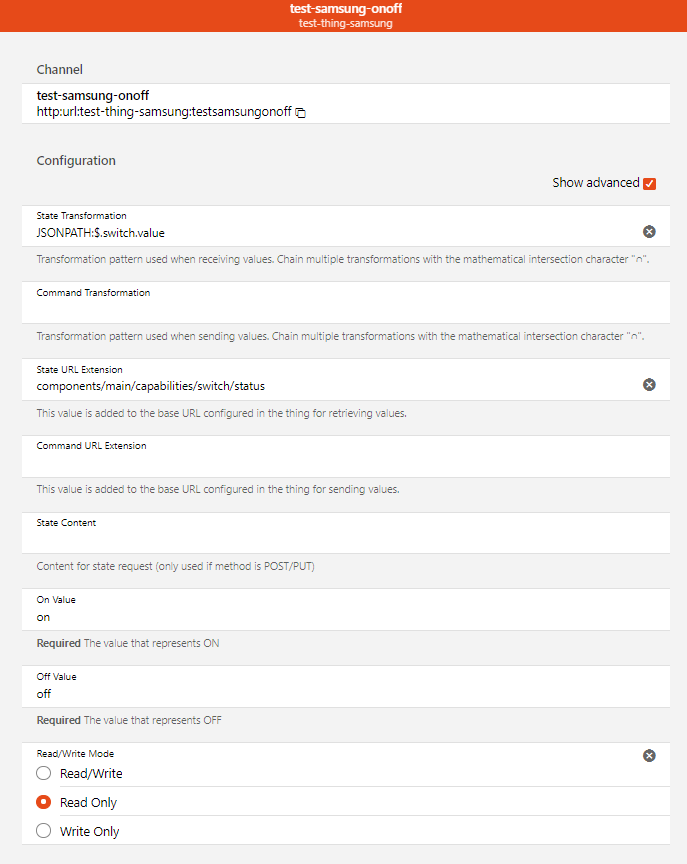Clear the State Transformation field
This screenshot has height=864, width=687.
click(649, 232)
